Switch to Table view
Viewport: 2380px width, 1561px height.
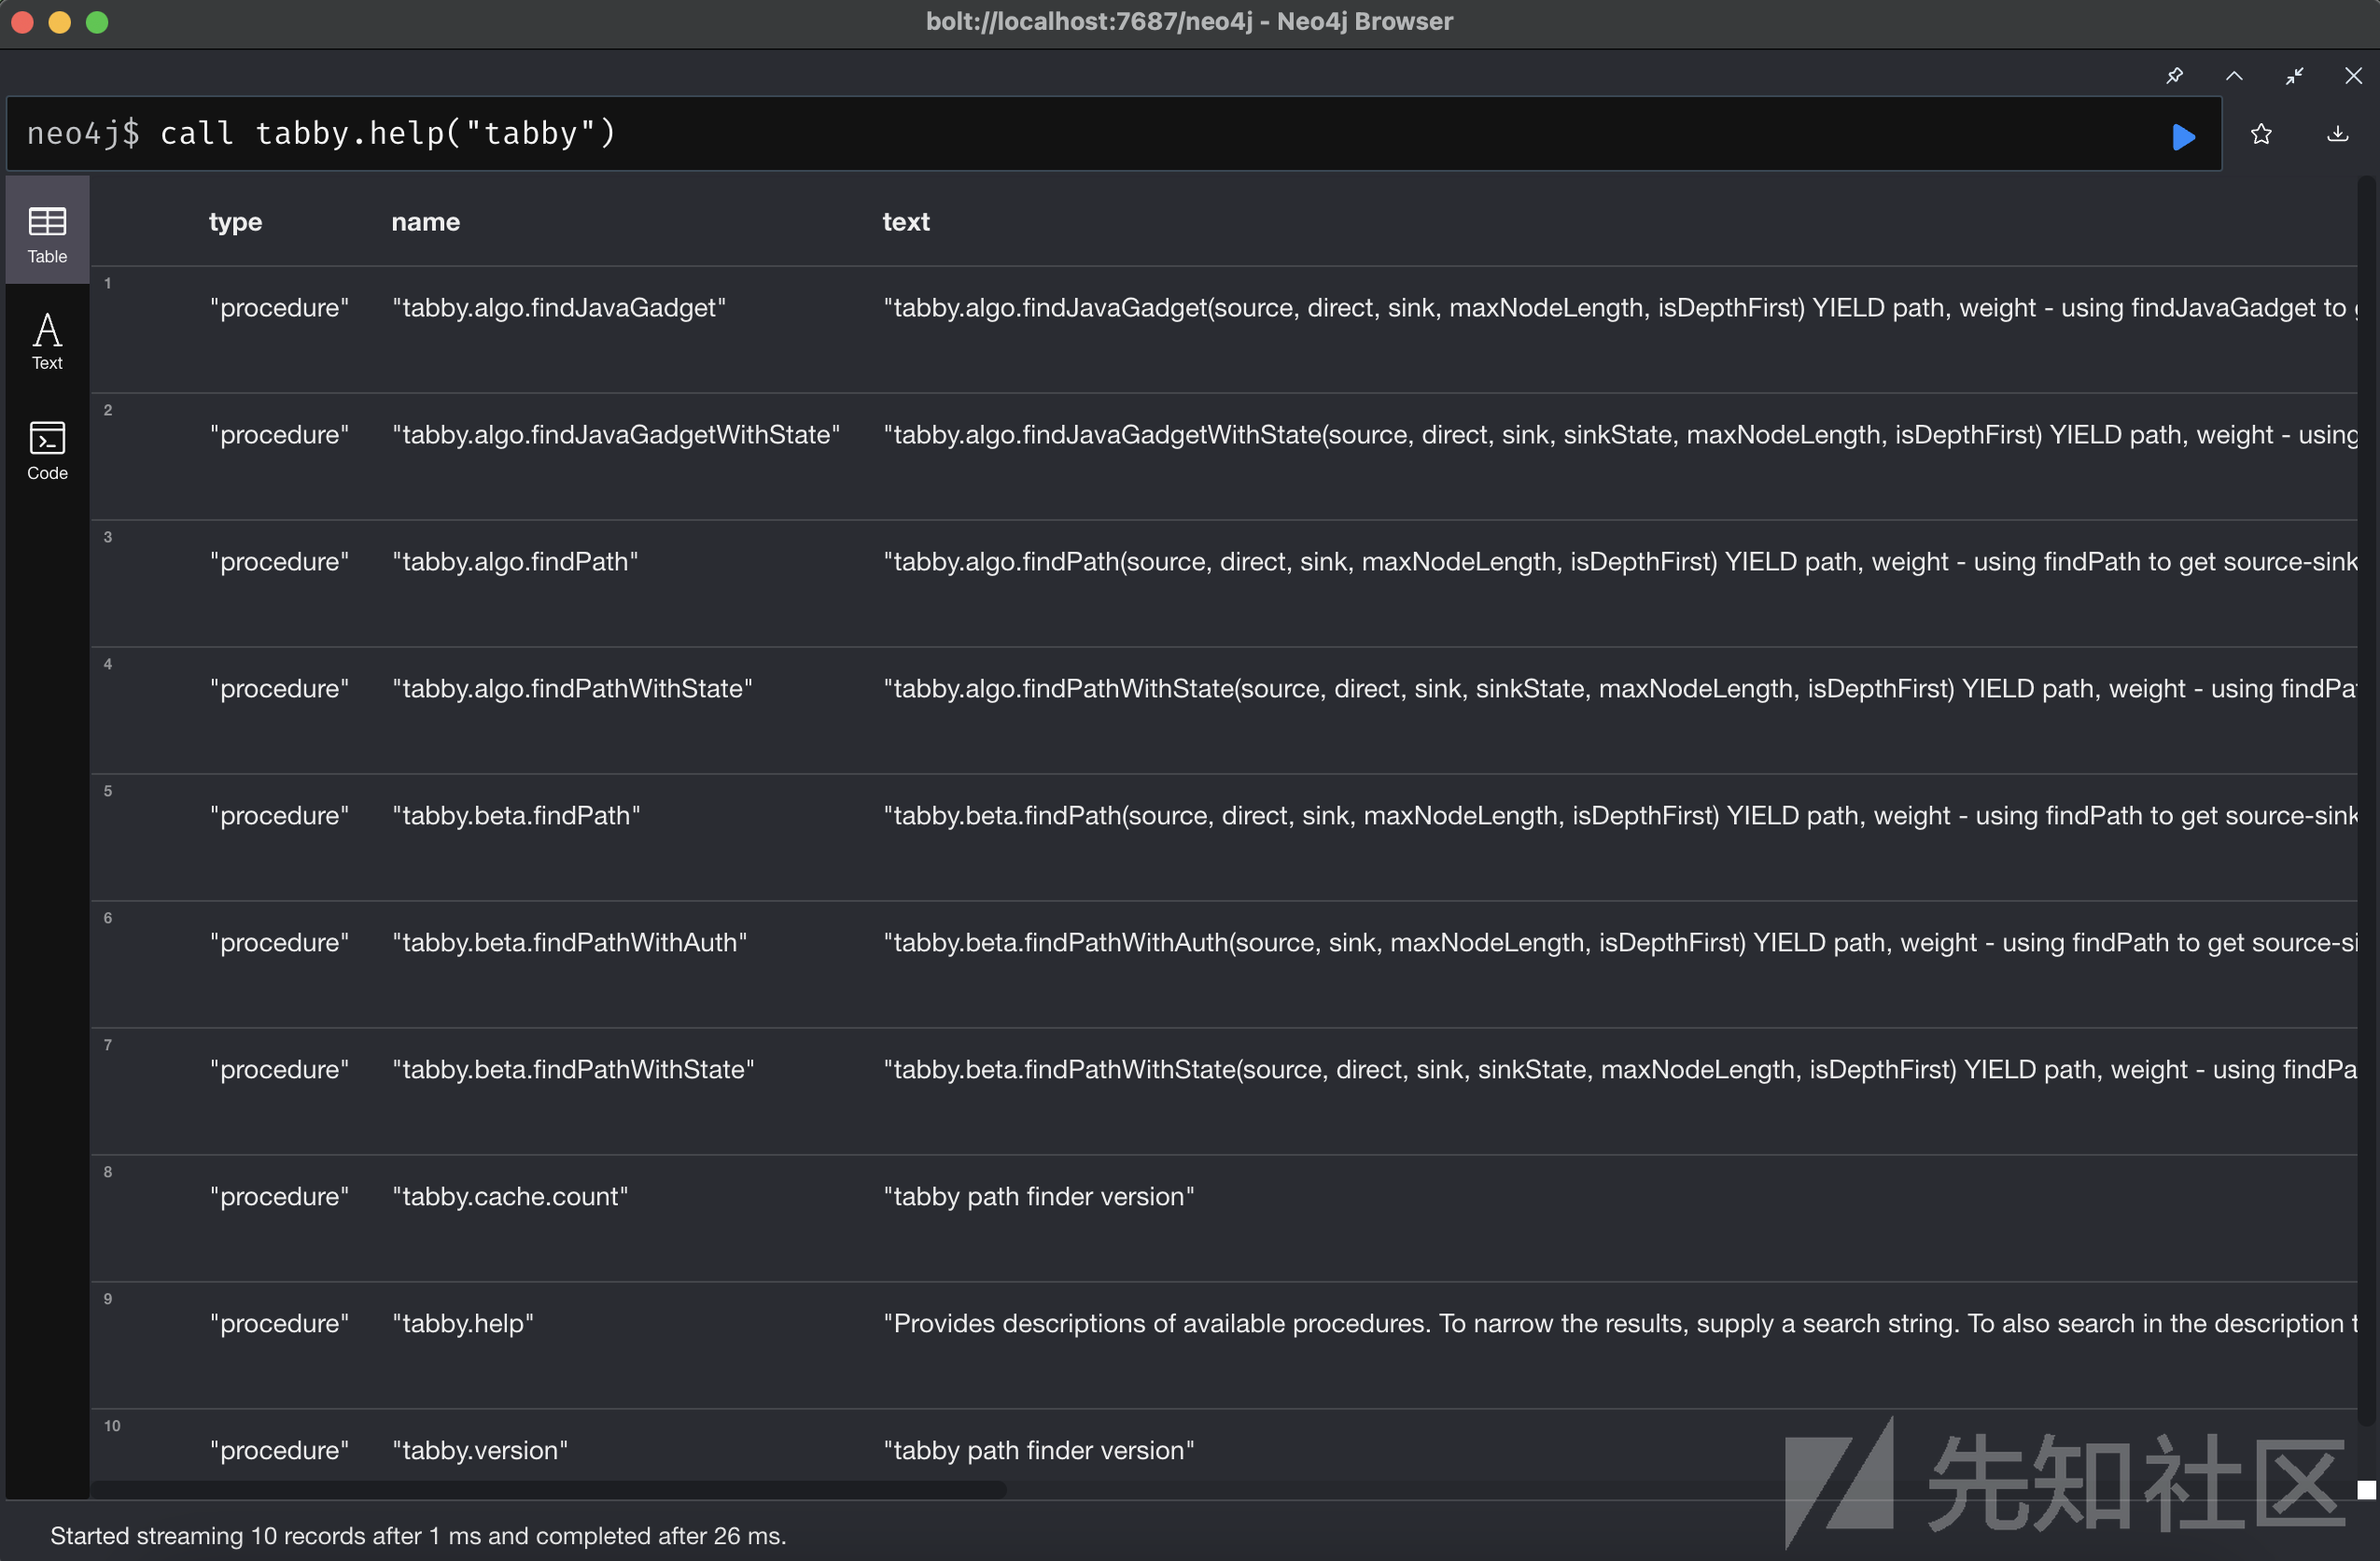(47, 234)
